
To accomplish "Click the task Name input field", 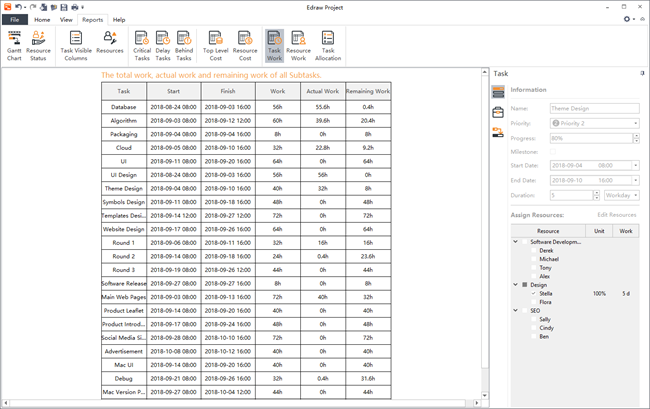I will tap(593, 108).
